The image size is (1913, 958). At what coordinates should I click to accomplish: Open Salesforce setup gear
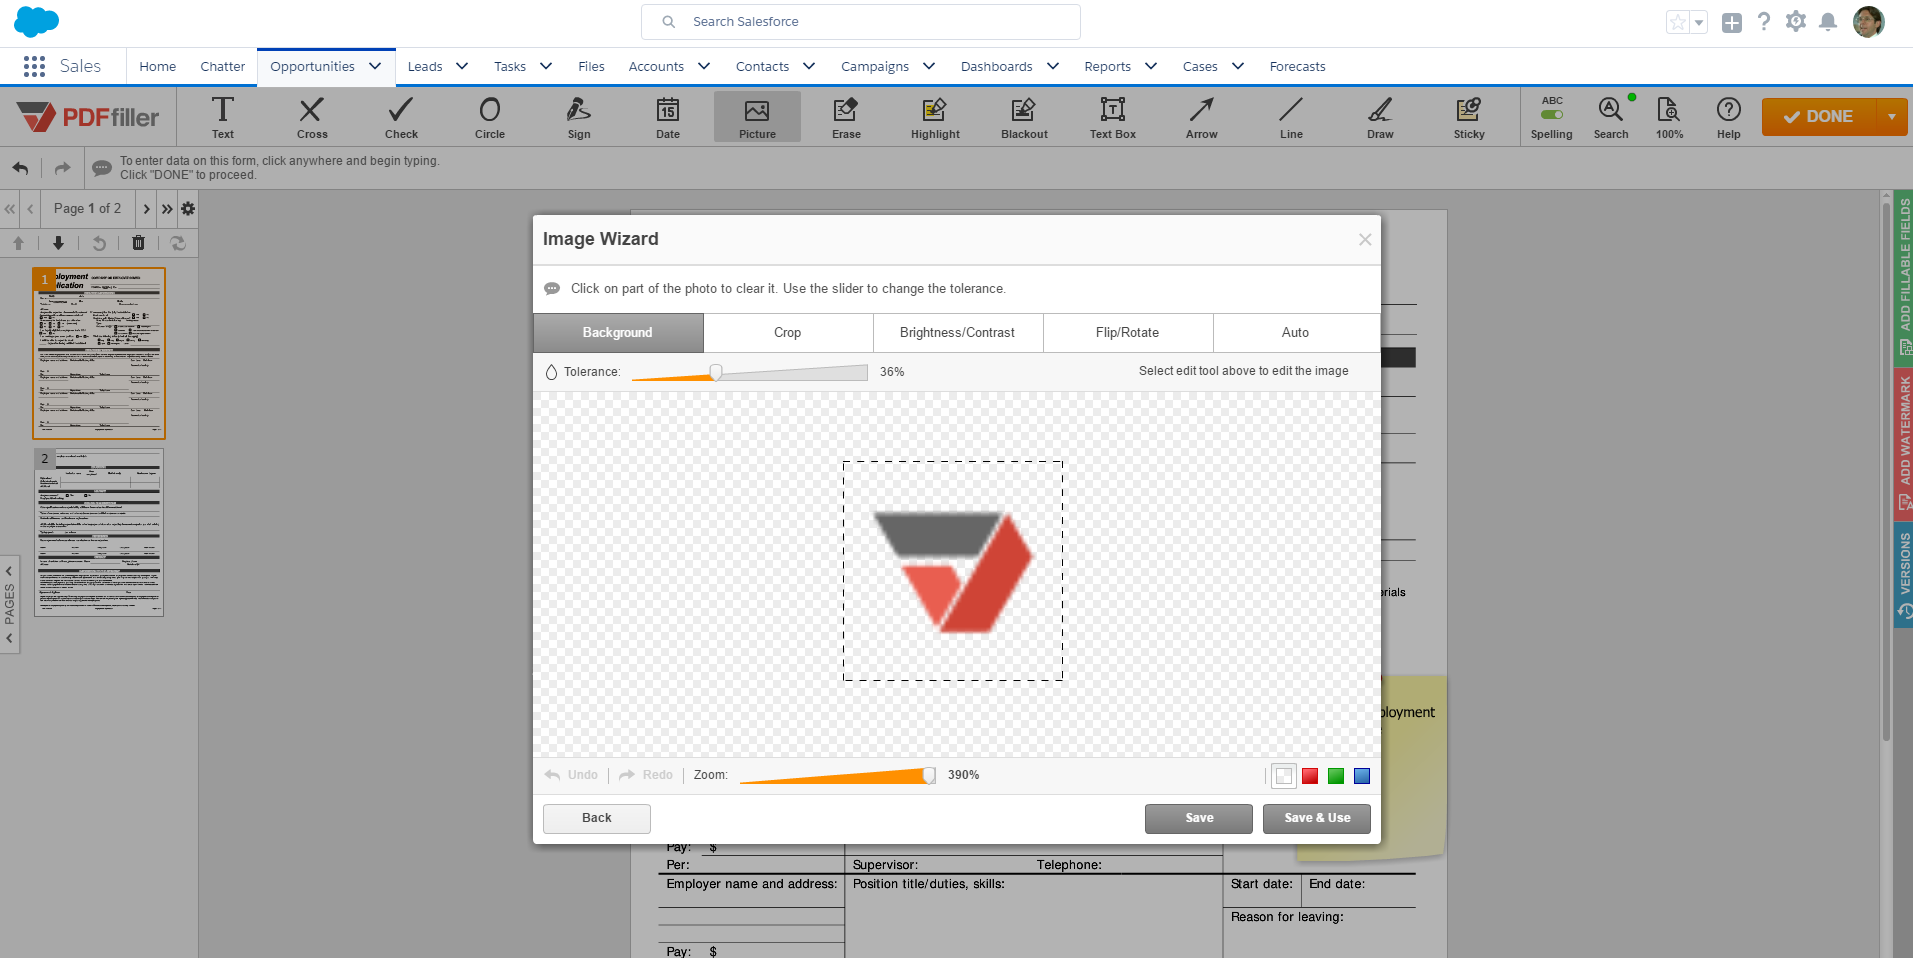coord(1795,22)
